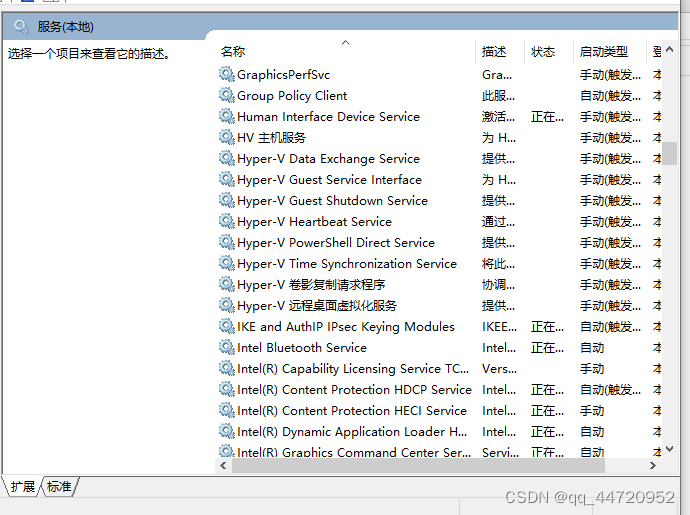The image size is (690, 515).
Task: Select Hyper-V 远程桌面虚拟化服务 service name
Action: [317, 305]
